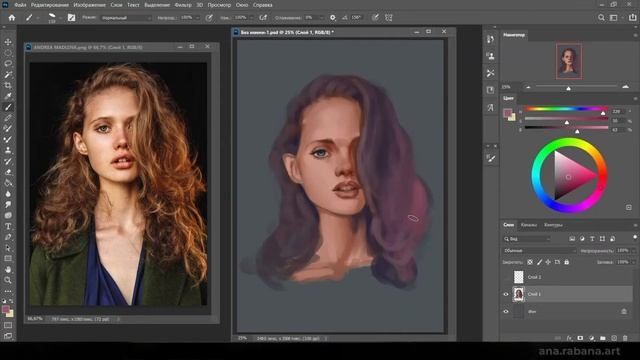
Task: Click the share icon in top-right corner
Action: [632, 18]
